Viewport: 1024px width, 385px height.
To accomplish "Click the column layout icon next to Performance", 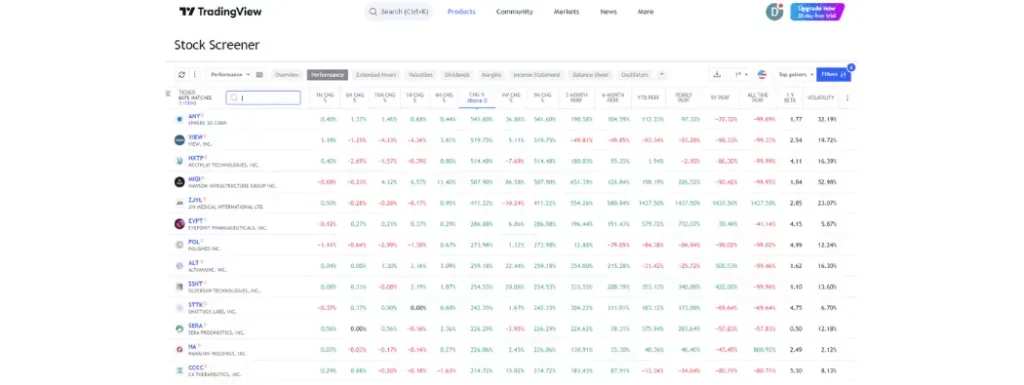I will (x=259, y=75).
